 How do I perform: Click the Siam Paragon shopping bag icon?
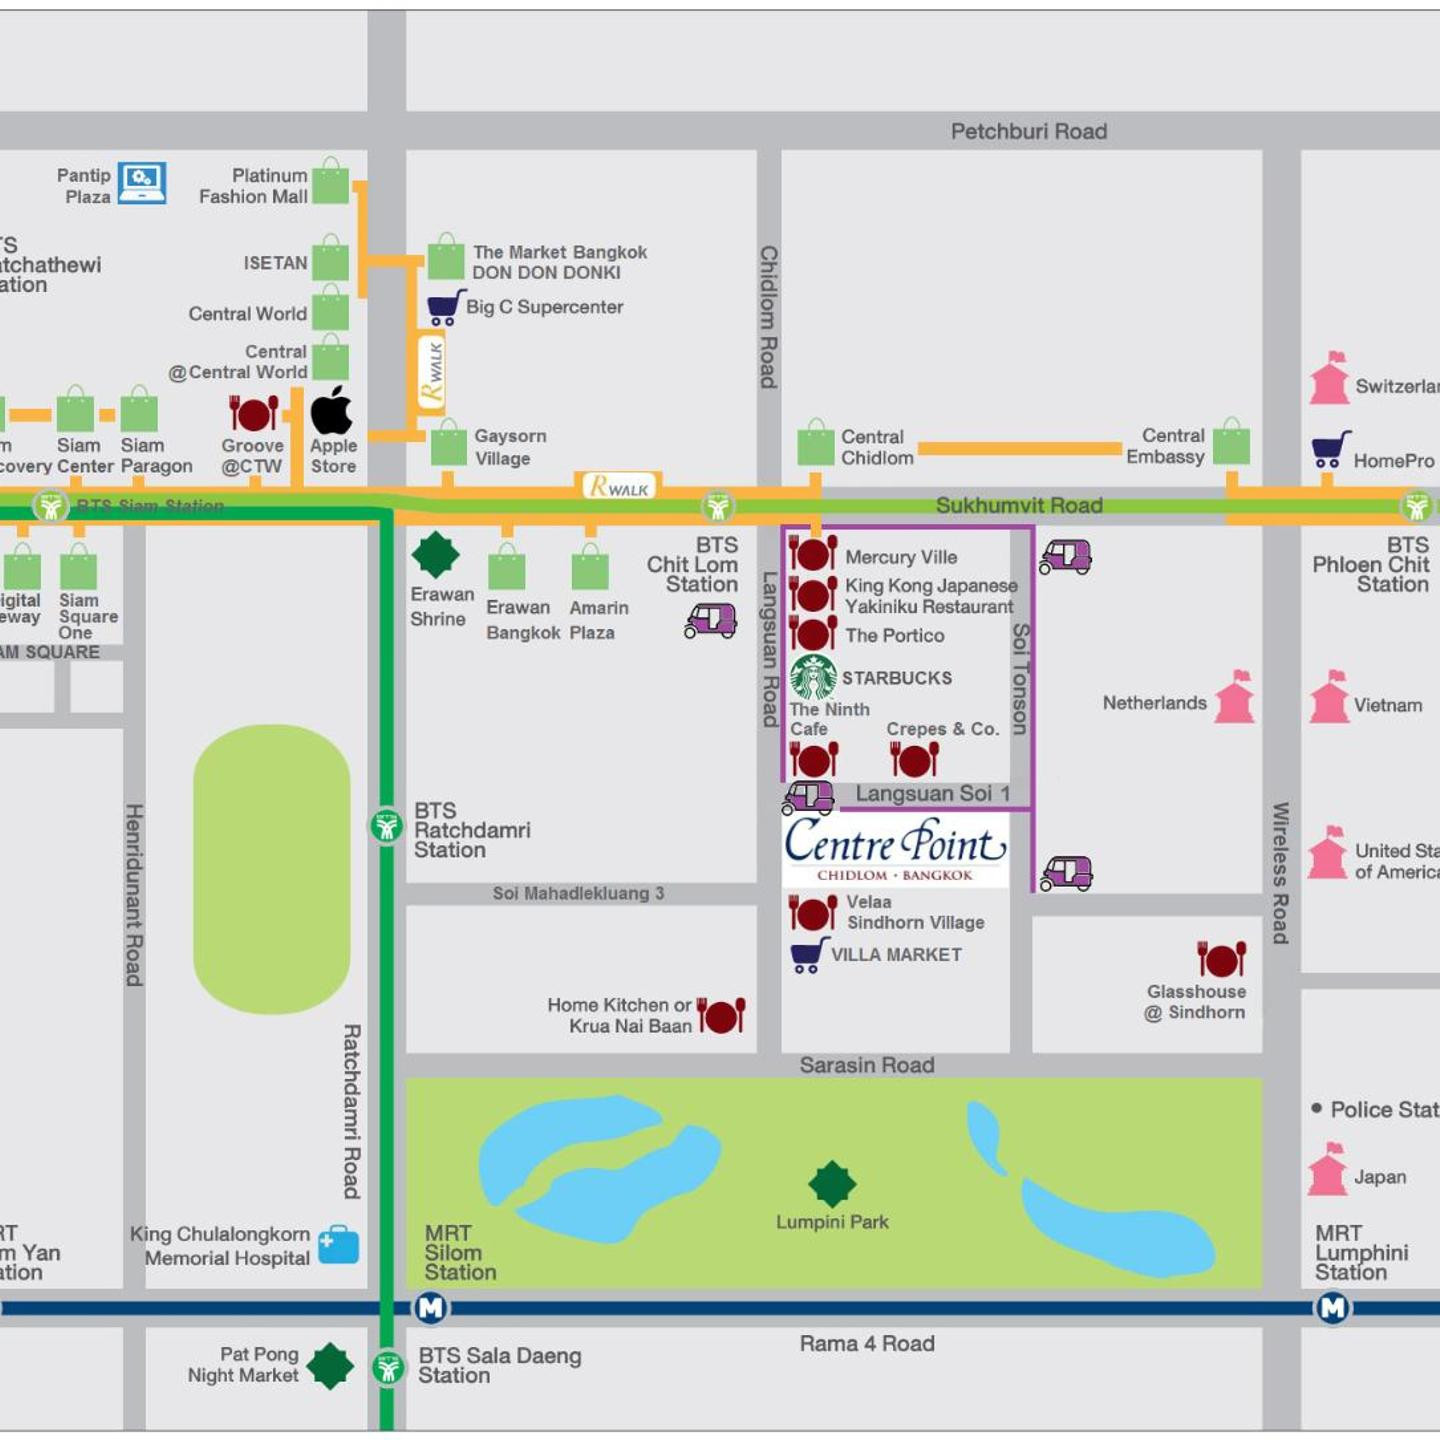click(x=139, y=409)
